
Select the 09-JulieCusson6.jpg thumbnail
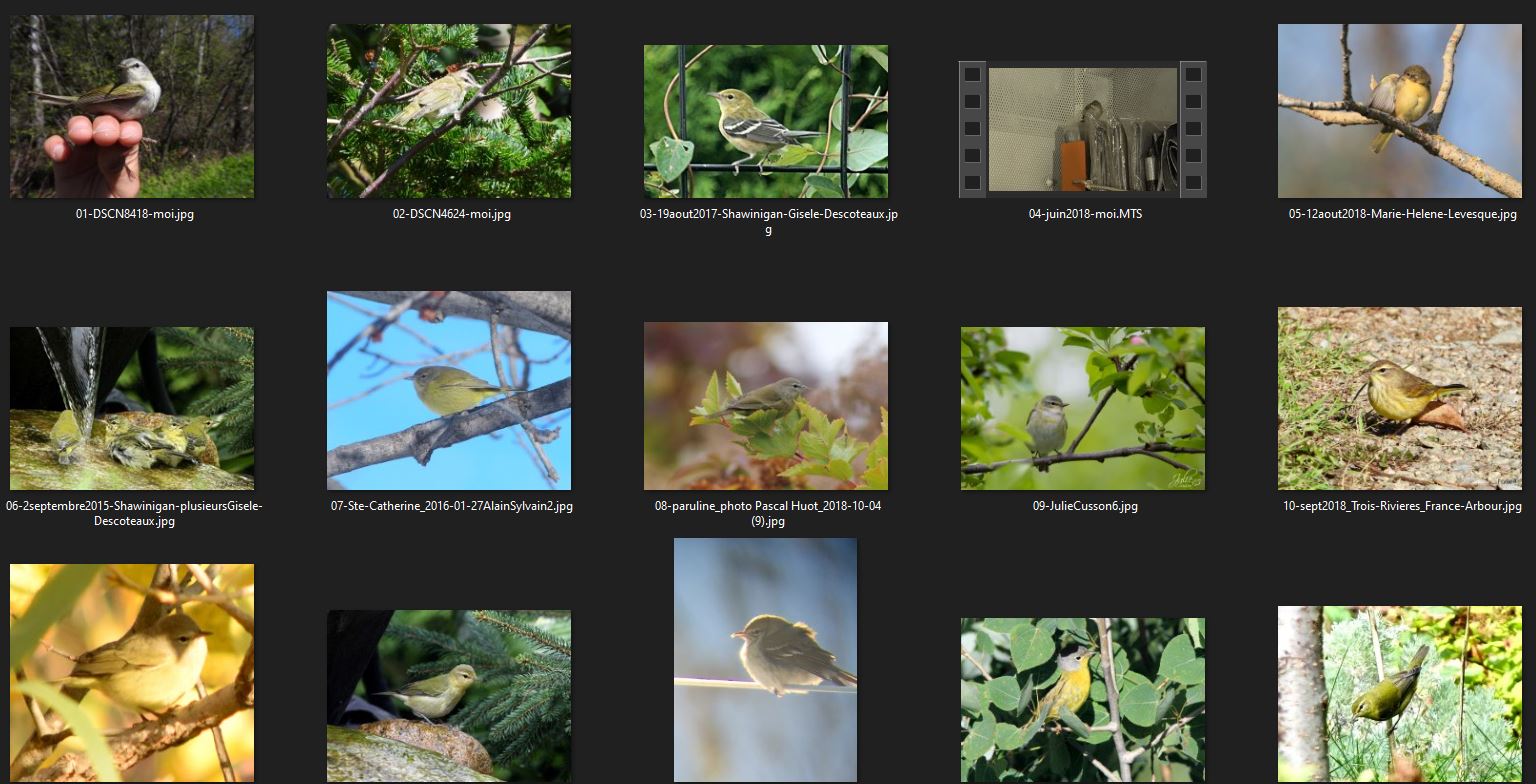(x=1082, y=408)
